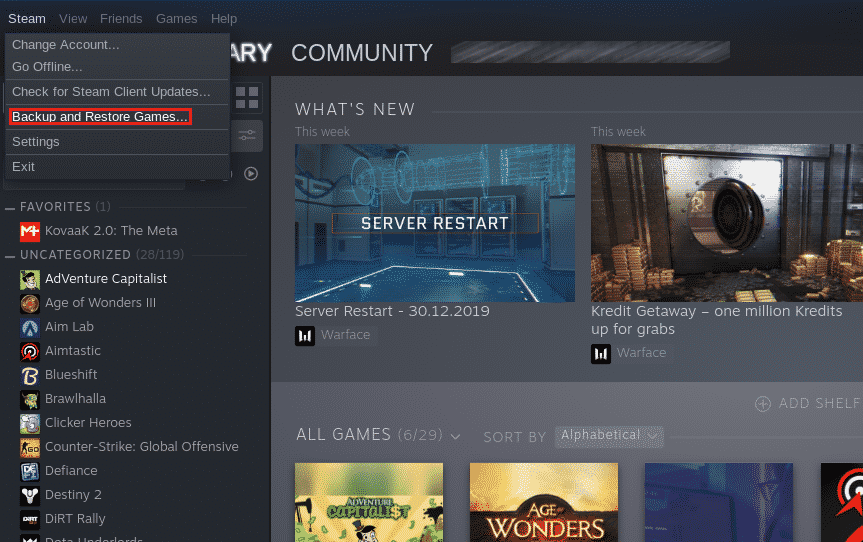
Task: Select Aim Lab in game list
Action: click(x=69, y=327)
